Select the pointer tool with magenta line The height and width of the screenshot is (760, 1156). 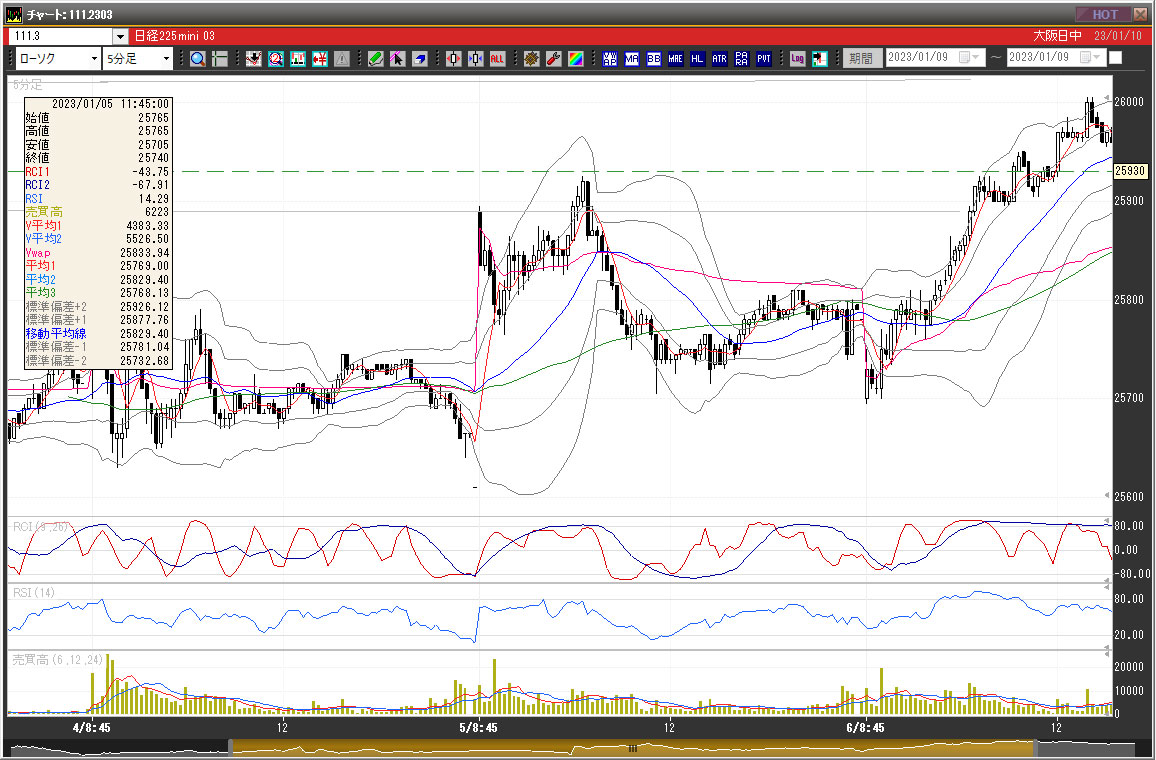pyautogui.click(x=398, y=59)
